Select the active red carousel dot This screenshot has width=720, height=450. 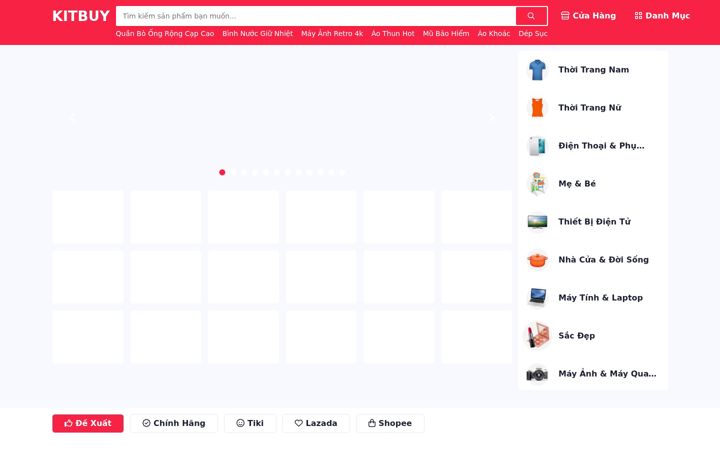pos(222,172)
